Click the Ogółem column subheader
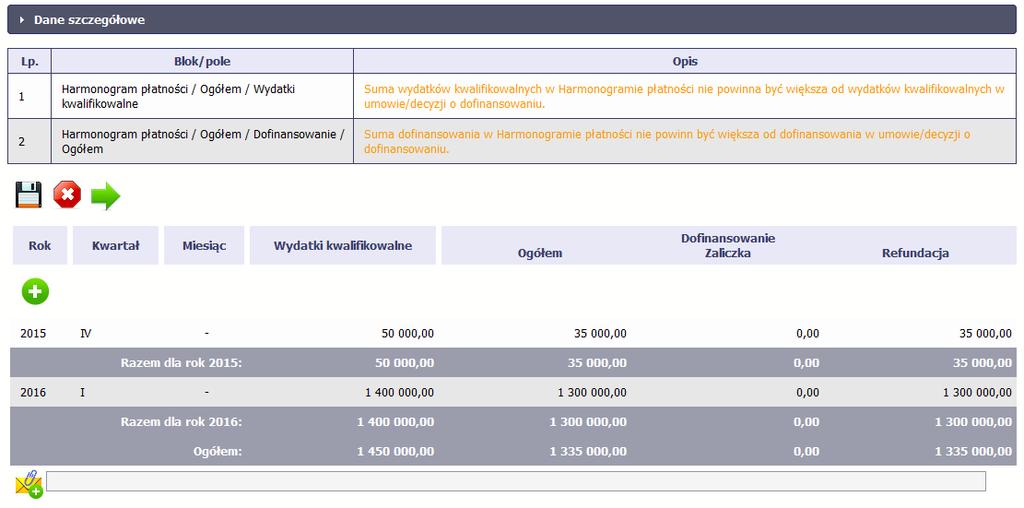The width and height of the screenshot is (1024, 508). (540, 253)
